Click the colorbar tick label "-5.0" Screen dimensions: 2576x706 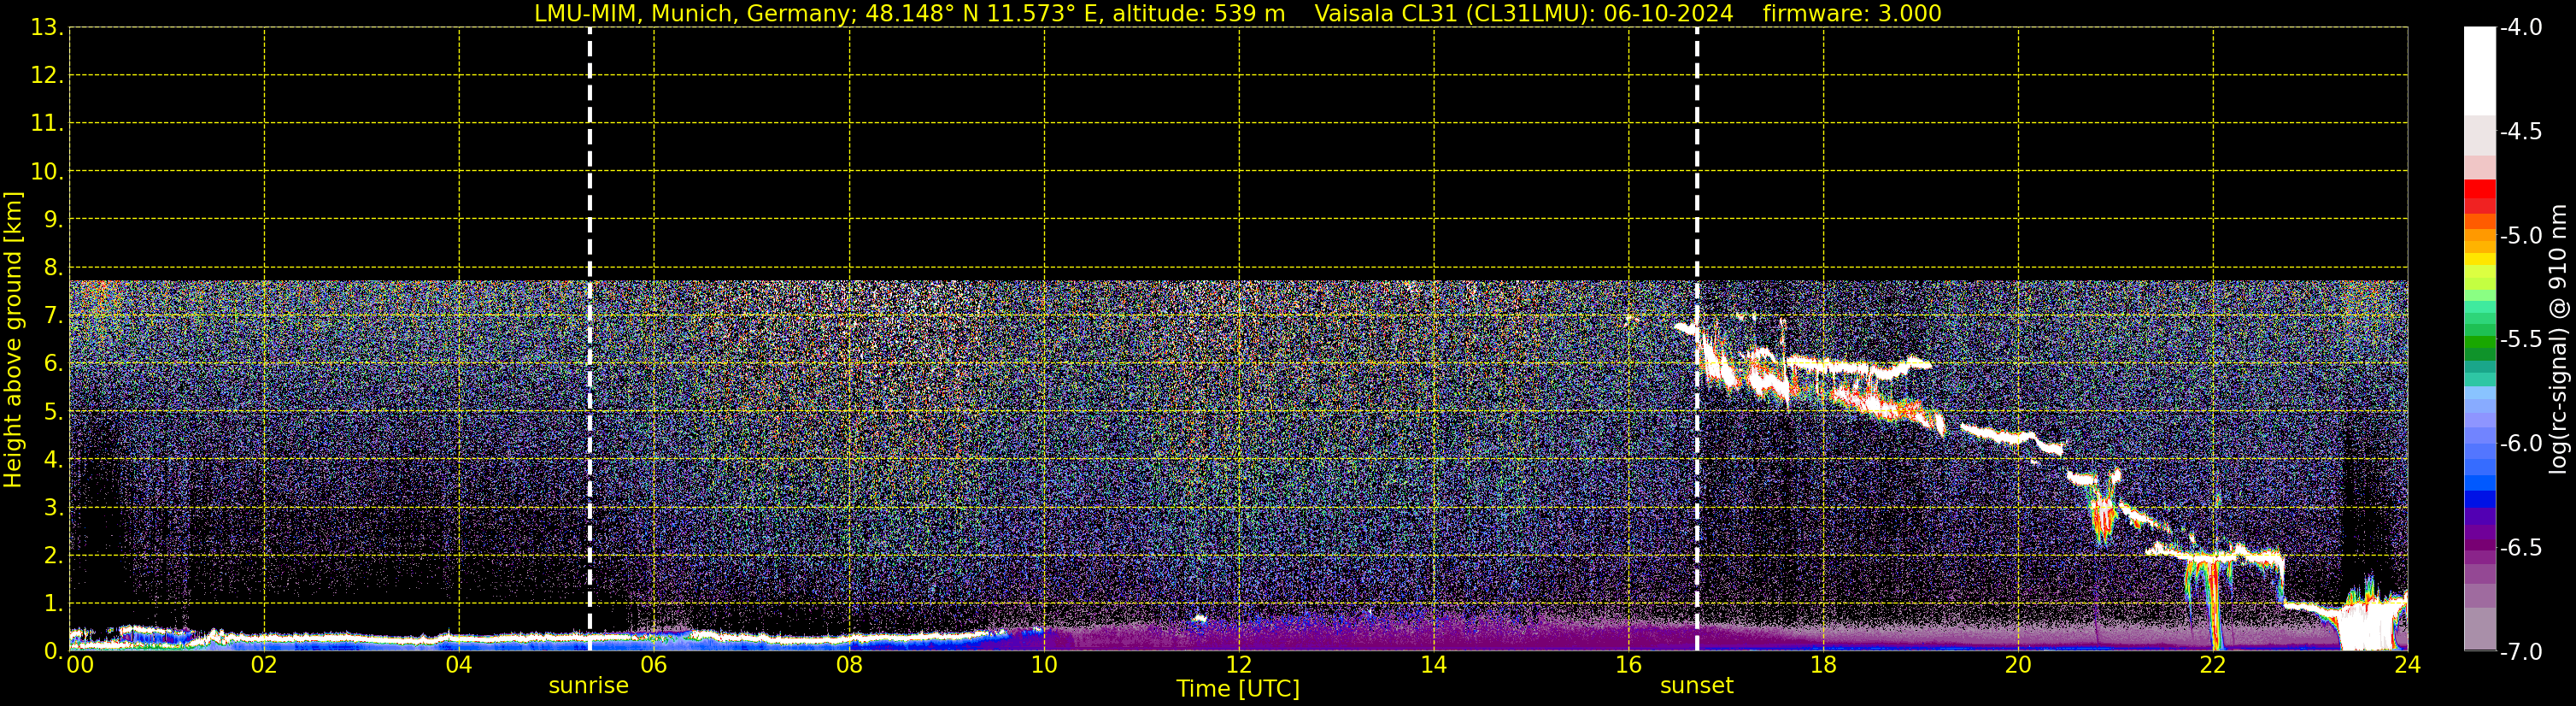click(2520, 236)
